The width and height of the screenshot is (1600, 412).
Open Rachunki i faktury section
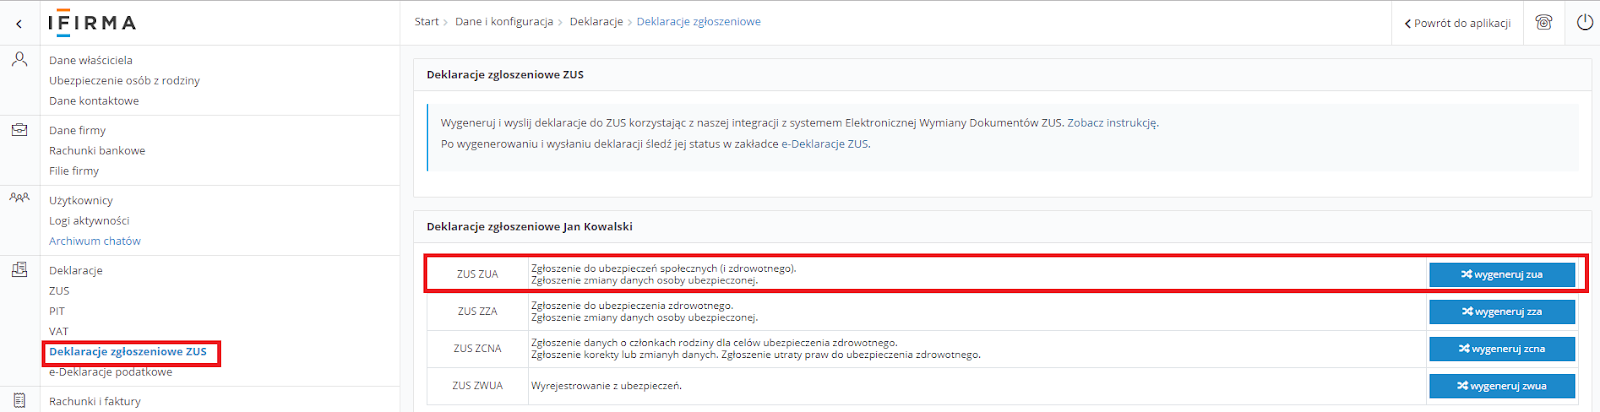point(95,401)
